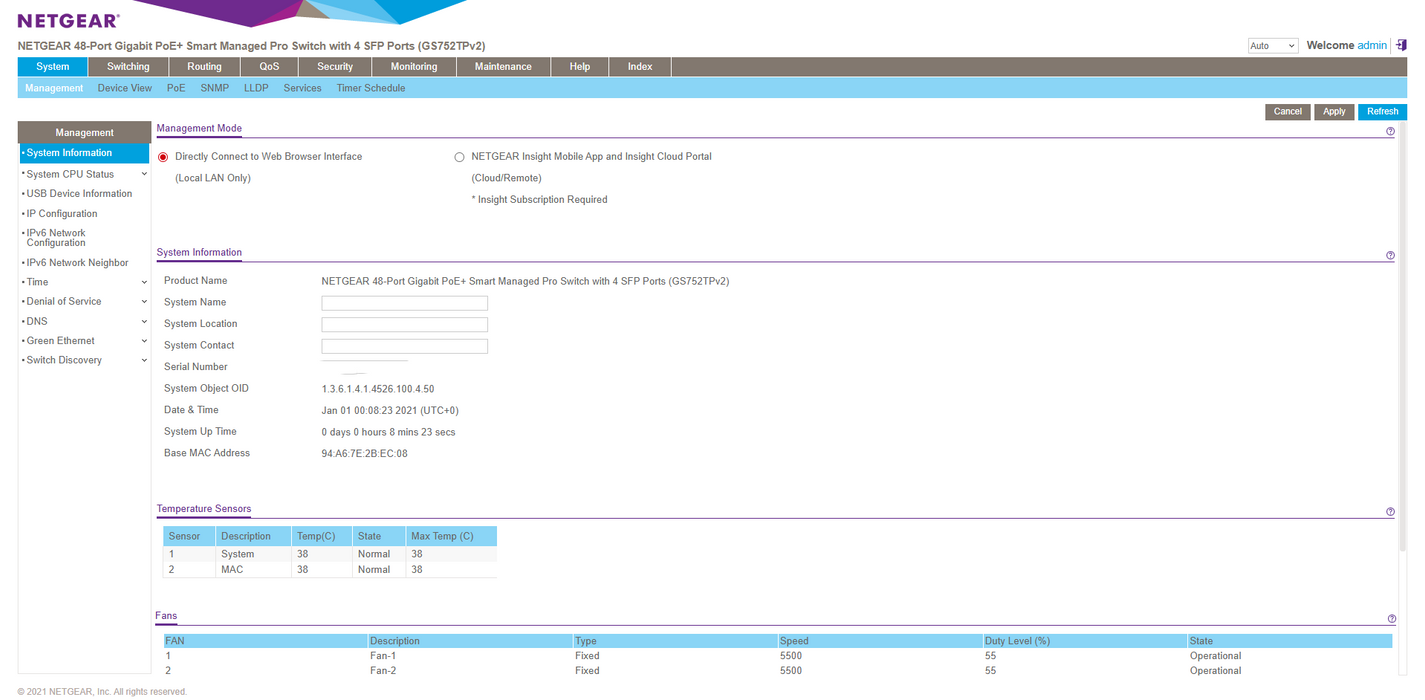Click the logout door icon
The image size is (1425, 700).
coord(1401,46)
